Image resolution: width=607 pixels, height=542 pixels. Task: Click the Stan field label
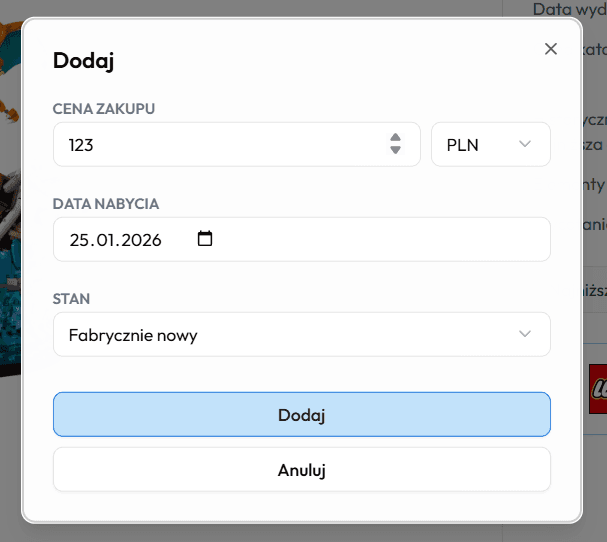pos(71,298)
